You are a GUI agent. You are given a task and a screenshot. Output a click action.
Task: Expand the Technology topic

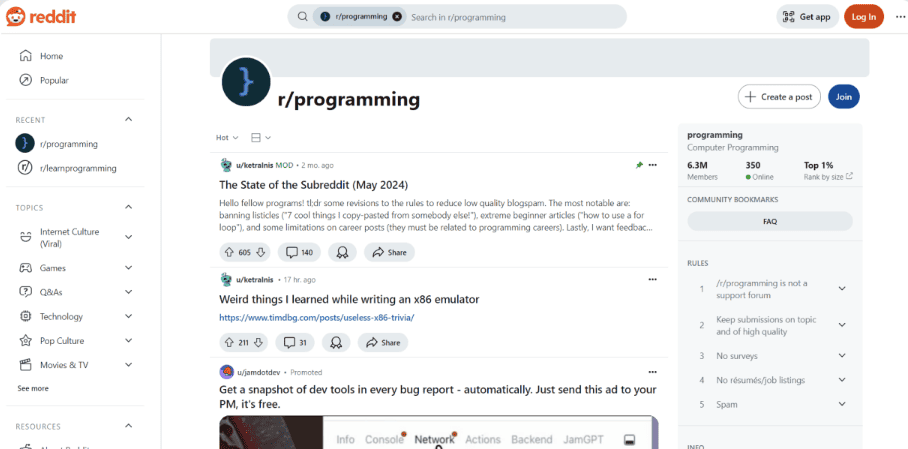click(129, 316)
